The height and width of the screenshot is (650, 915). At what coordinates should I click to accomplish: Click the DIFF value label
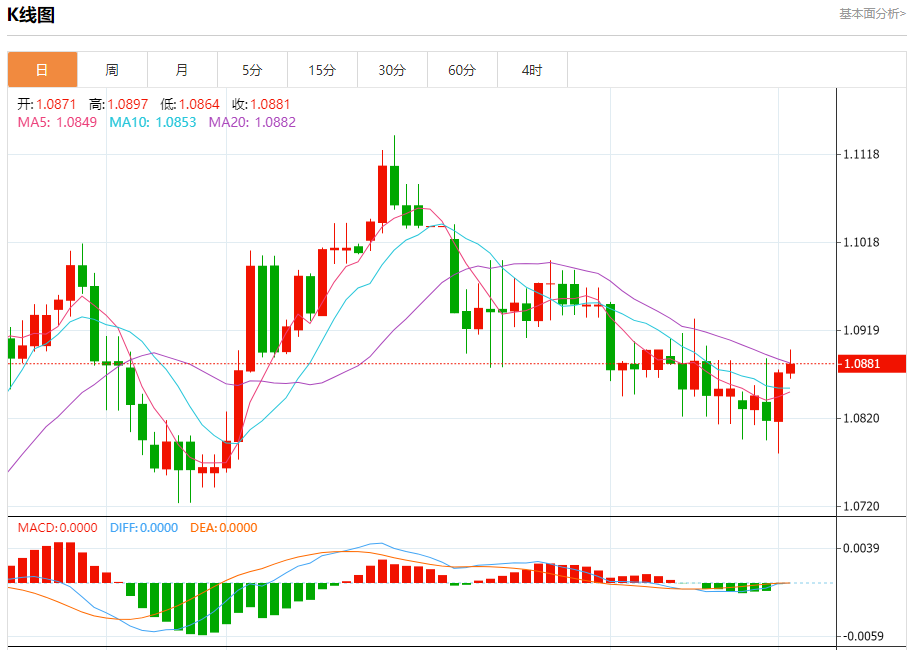tap(144, 527)
